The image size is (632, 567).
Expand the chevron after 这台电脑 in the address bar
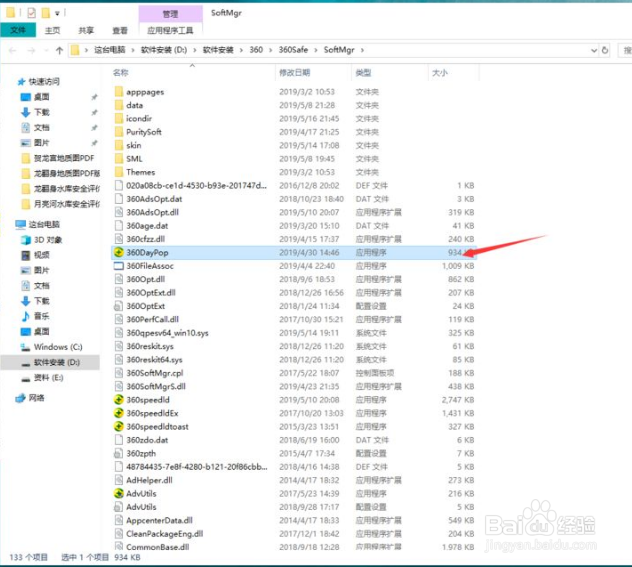(x=133, y=50)
